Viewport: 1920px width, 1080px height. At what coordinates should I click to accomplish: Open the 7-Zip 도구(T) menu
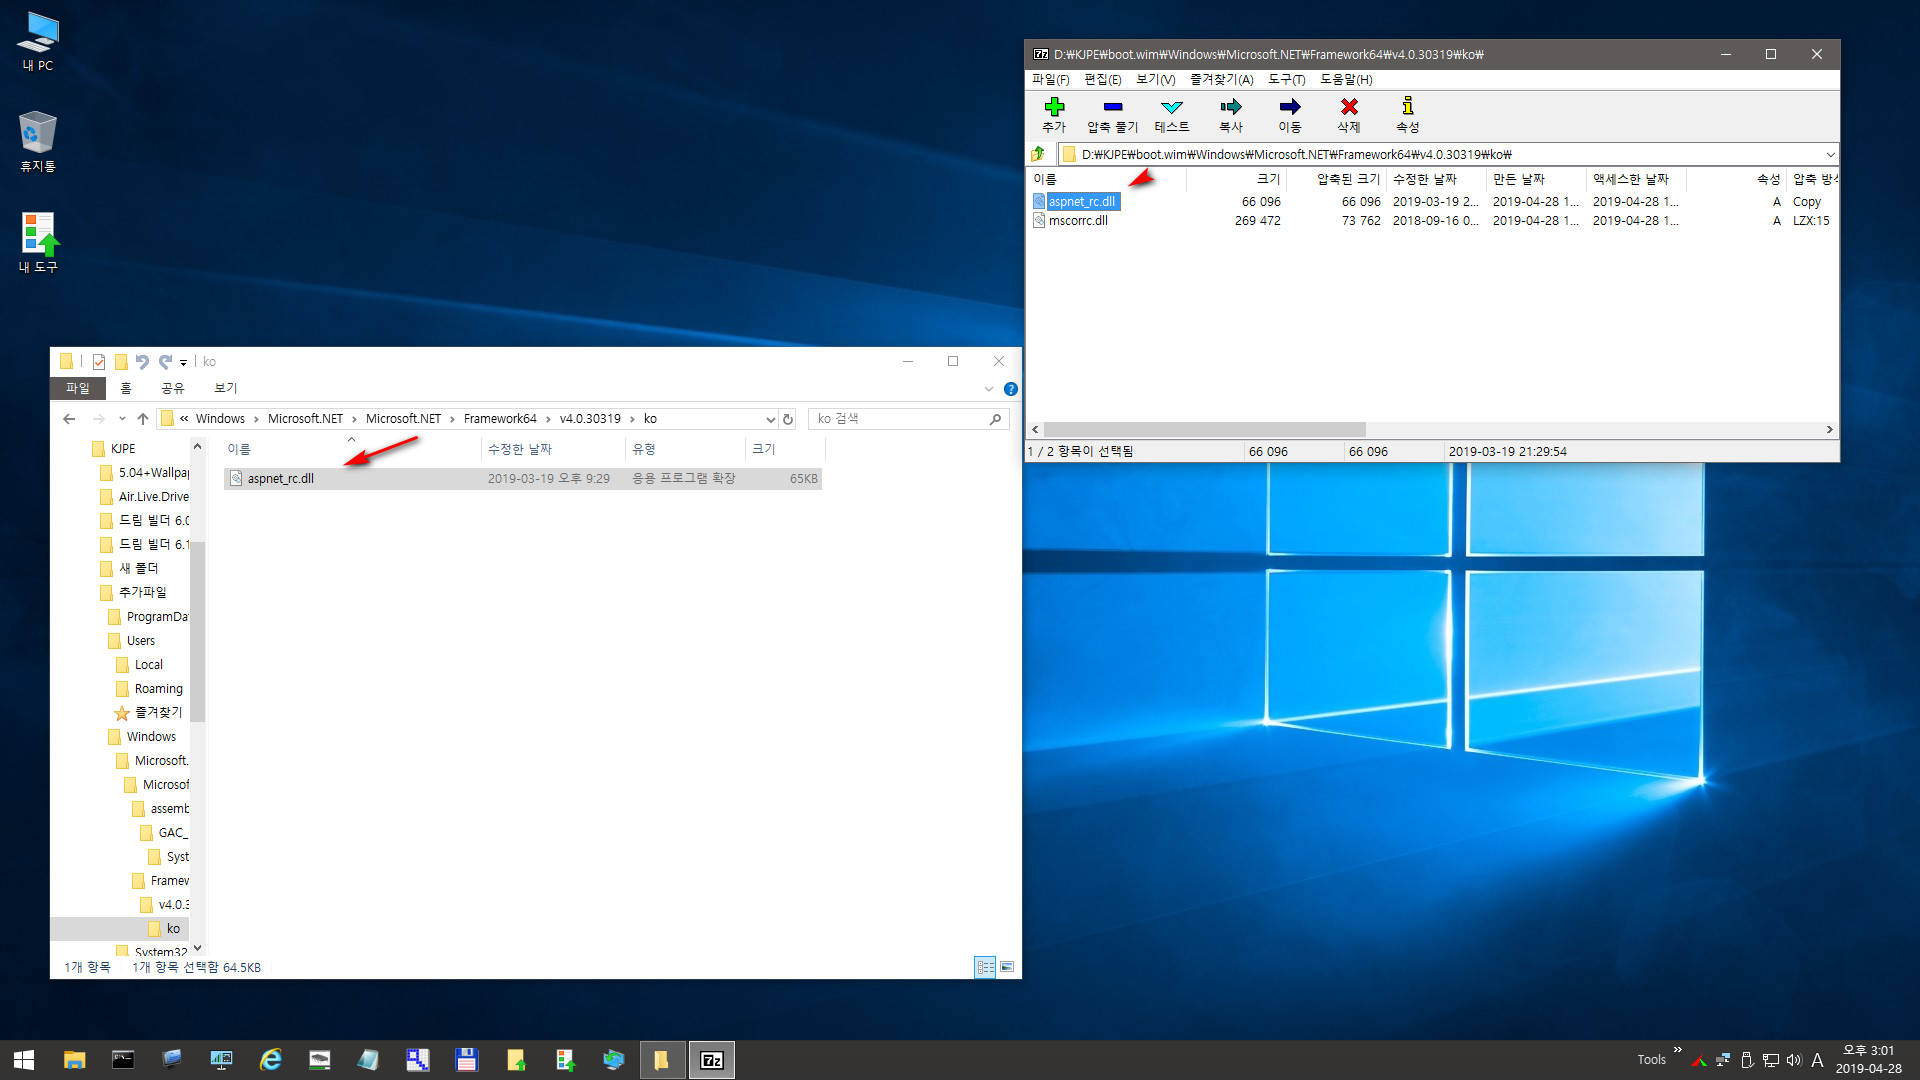pyautogui.click(x=1286, y=79)
